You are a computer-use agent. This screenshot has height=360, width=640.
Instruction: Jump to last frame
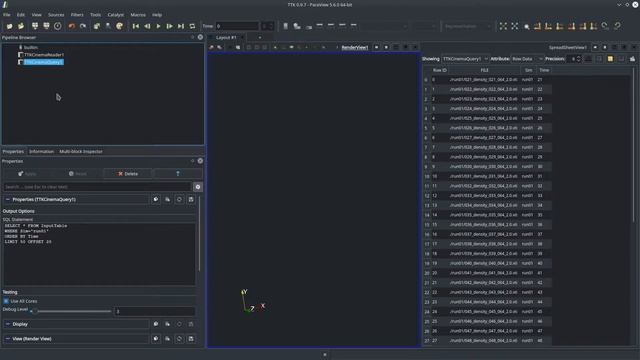point(181,26)
